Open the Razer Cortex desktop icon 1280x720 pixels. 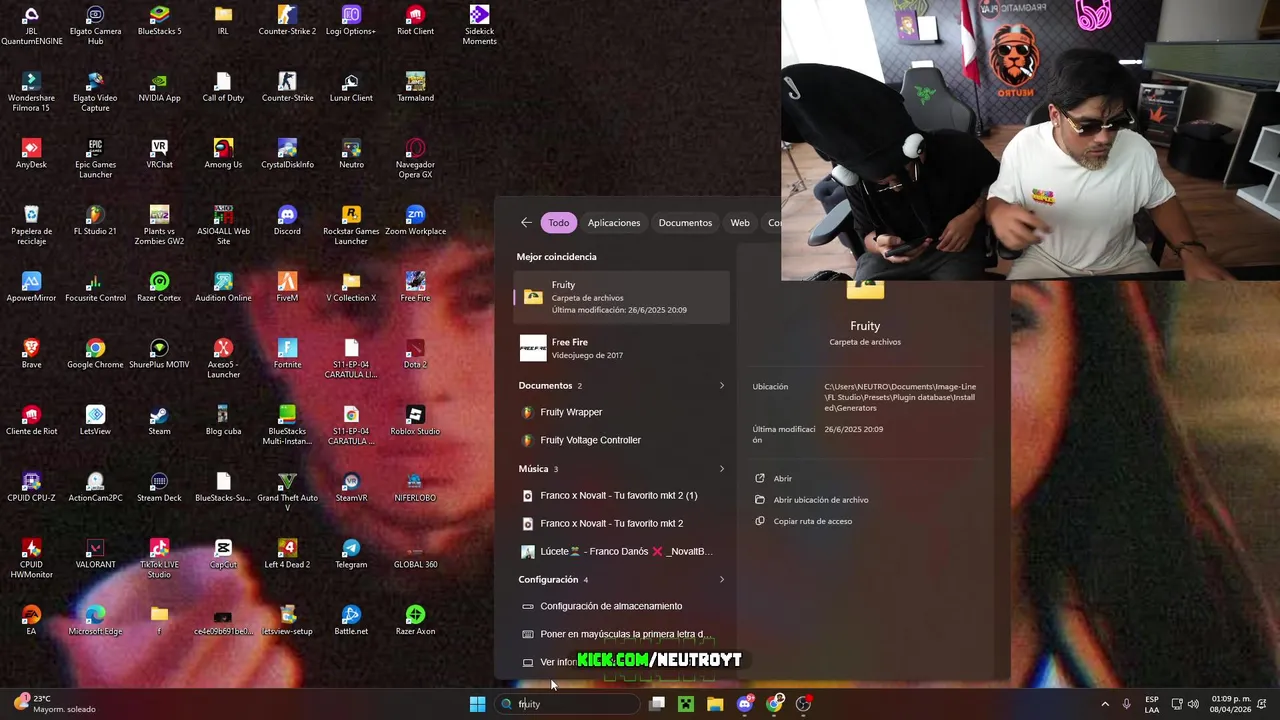159,287
